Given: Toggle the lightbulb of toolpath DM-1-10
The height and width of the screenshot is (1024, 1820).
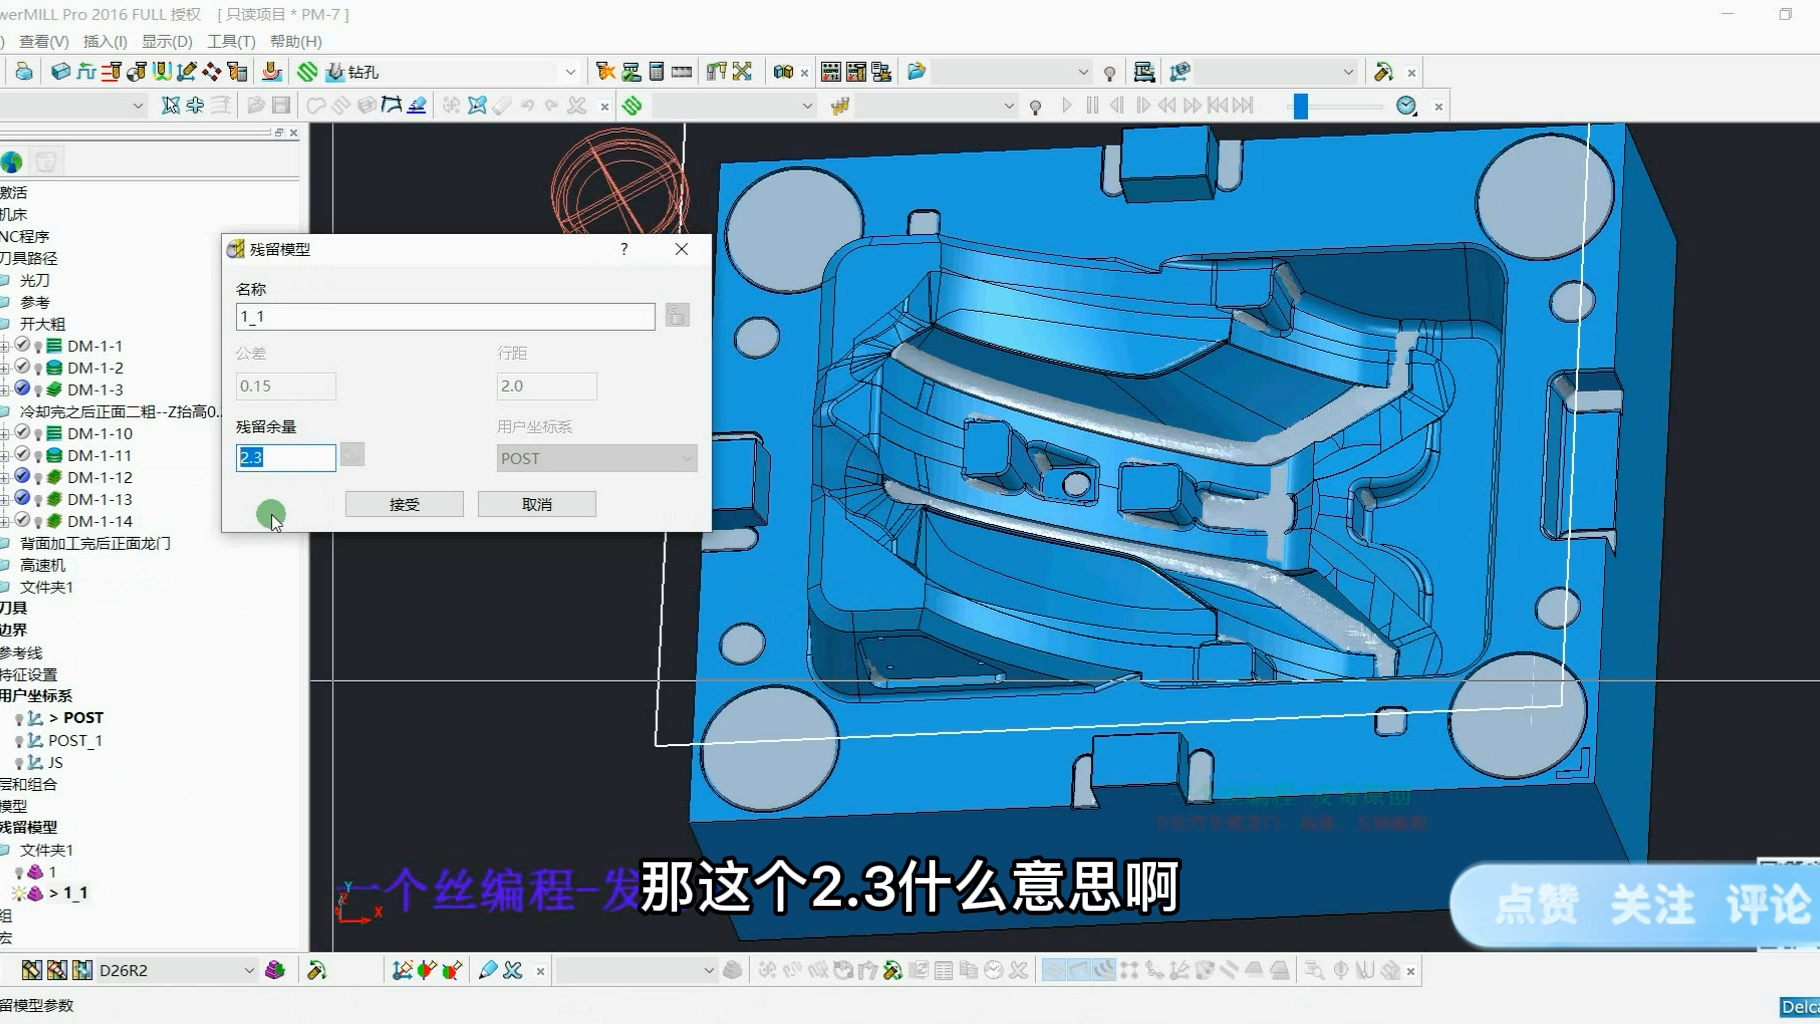Looking at the screenshot, I should point(38,434).
